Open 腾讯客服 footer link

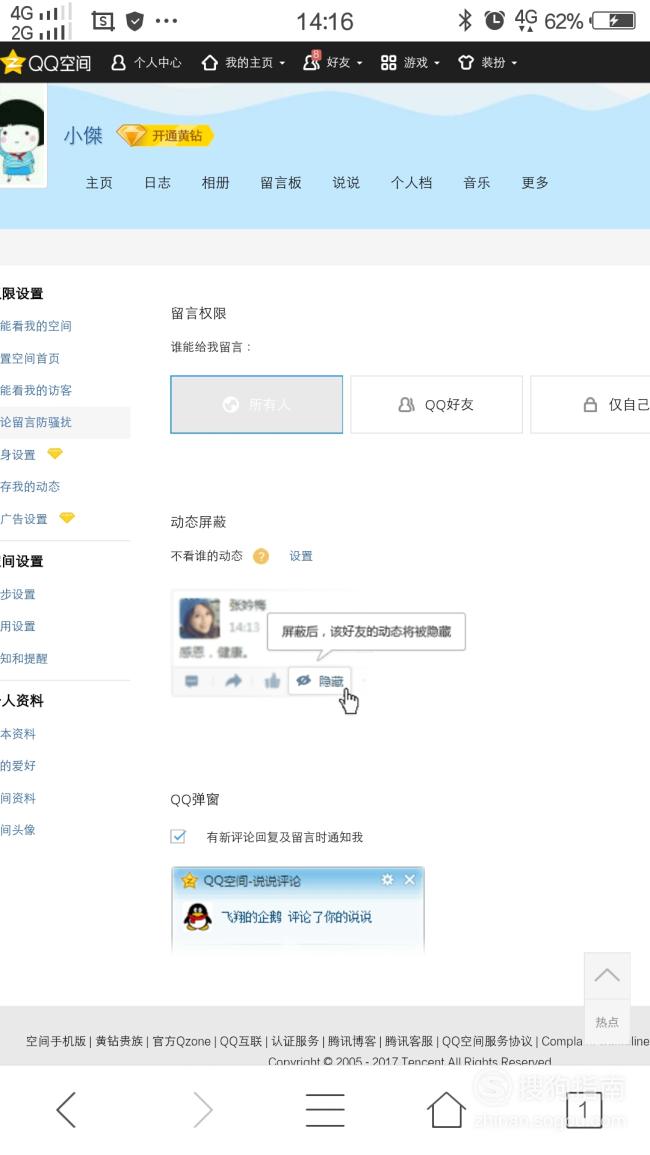tap(409, 1041)
